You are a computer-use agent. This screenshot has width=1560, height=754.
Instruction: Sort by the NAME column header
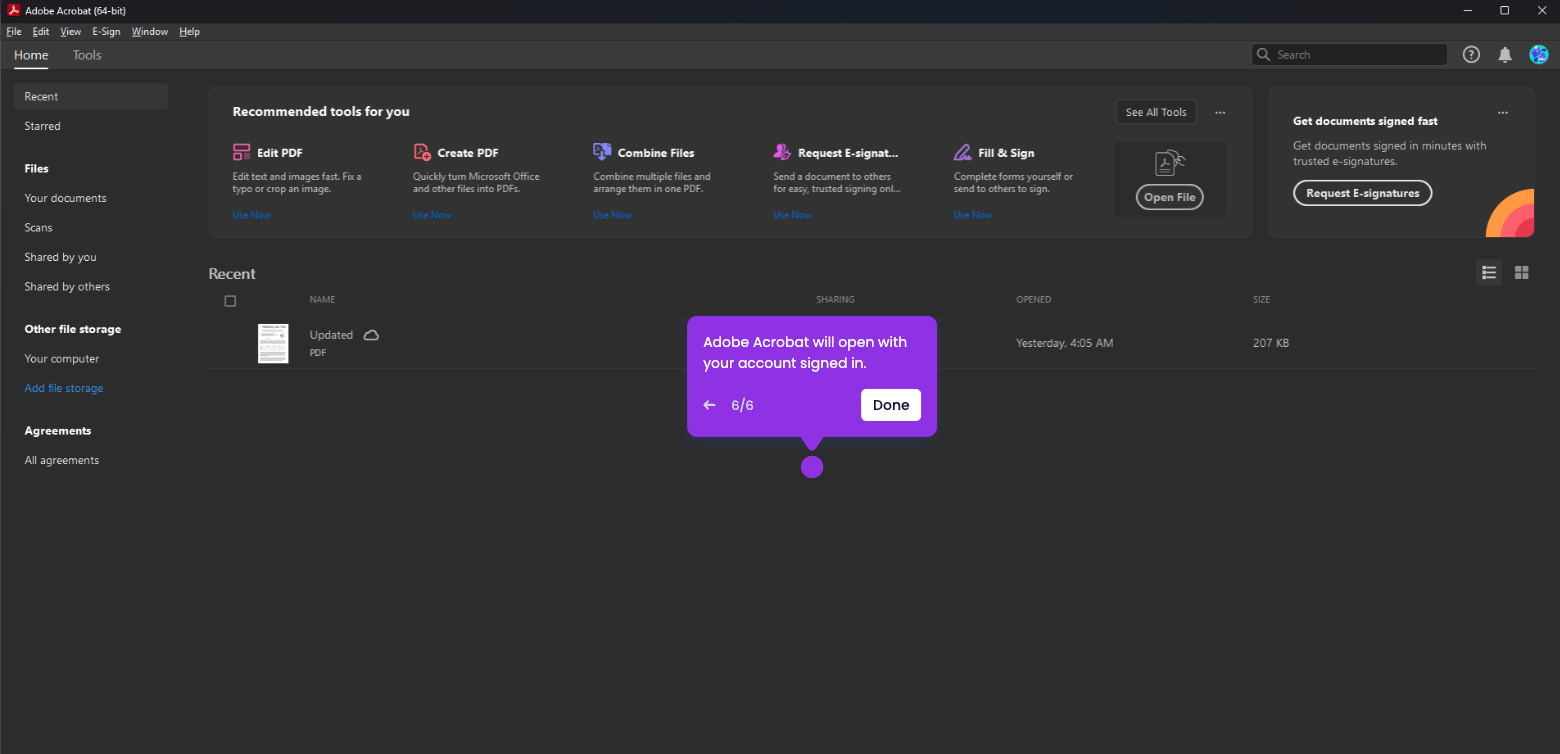pyautogui.click(x=322, y=300)
